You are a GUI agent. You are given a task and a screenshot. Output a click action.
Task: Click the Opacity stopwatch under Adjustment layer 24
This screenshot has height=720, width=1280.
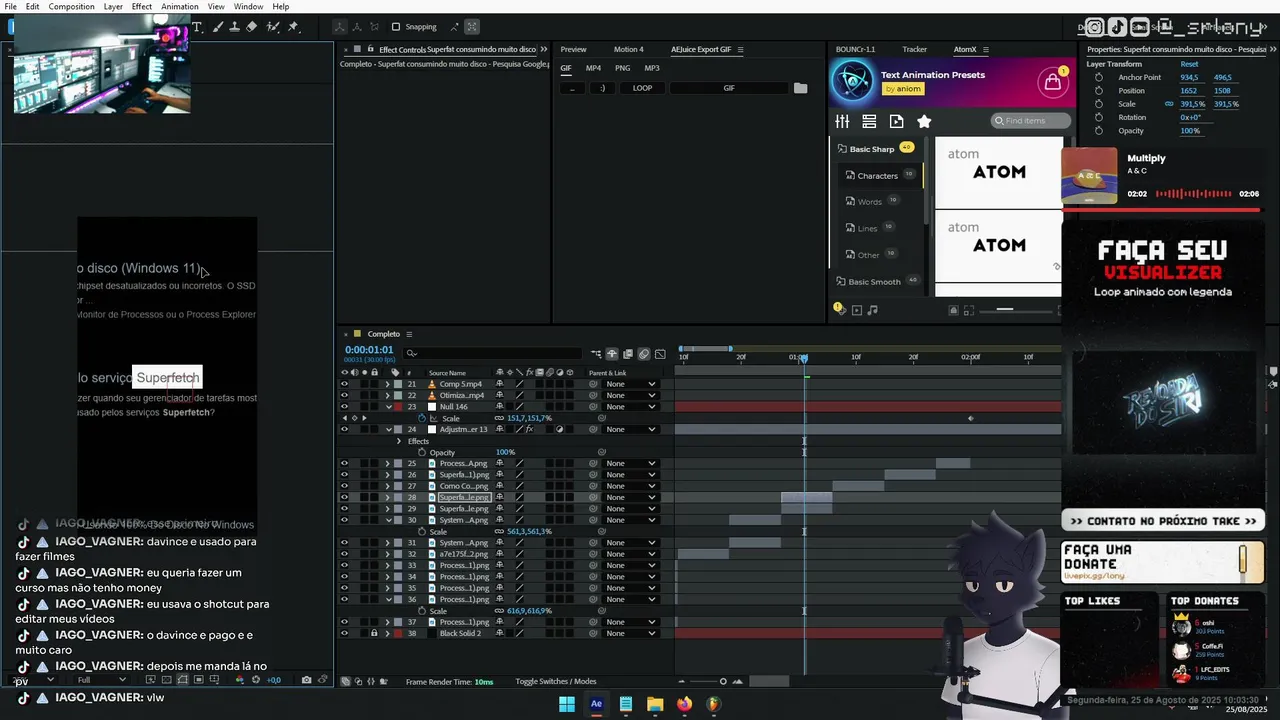[422, 452]
